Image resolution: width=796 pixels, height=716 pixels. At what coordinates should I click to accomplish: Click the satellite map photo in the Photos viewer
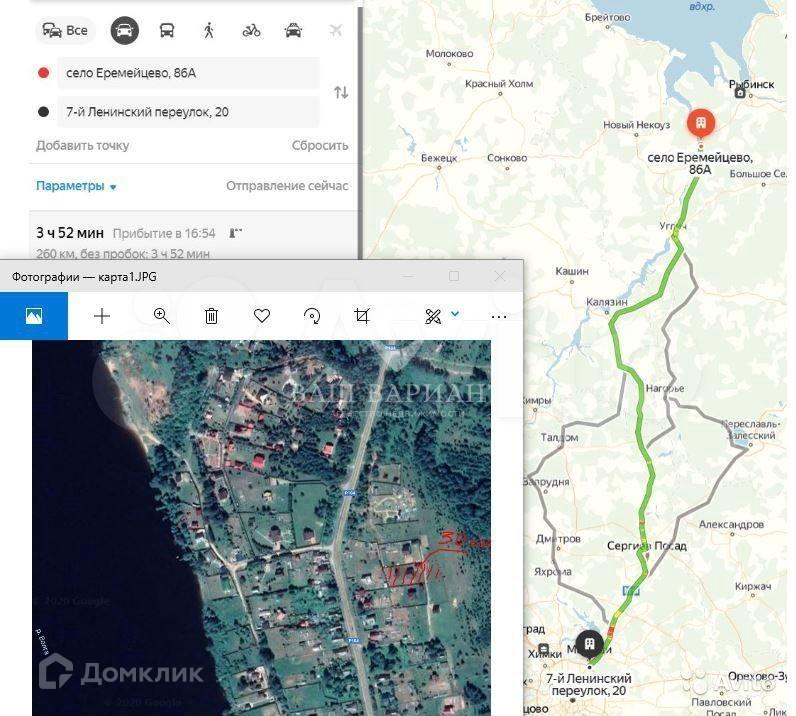point(261,528)
